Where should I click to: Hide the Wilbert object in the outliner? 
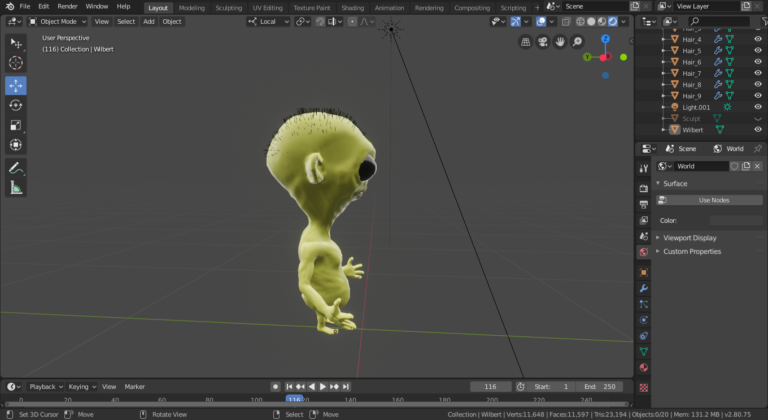(x=758, y=129)
